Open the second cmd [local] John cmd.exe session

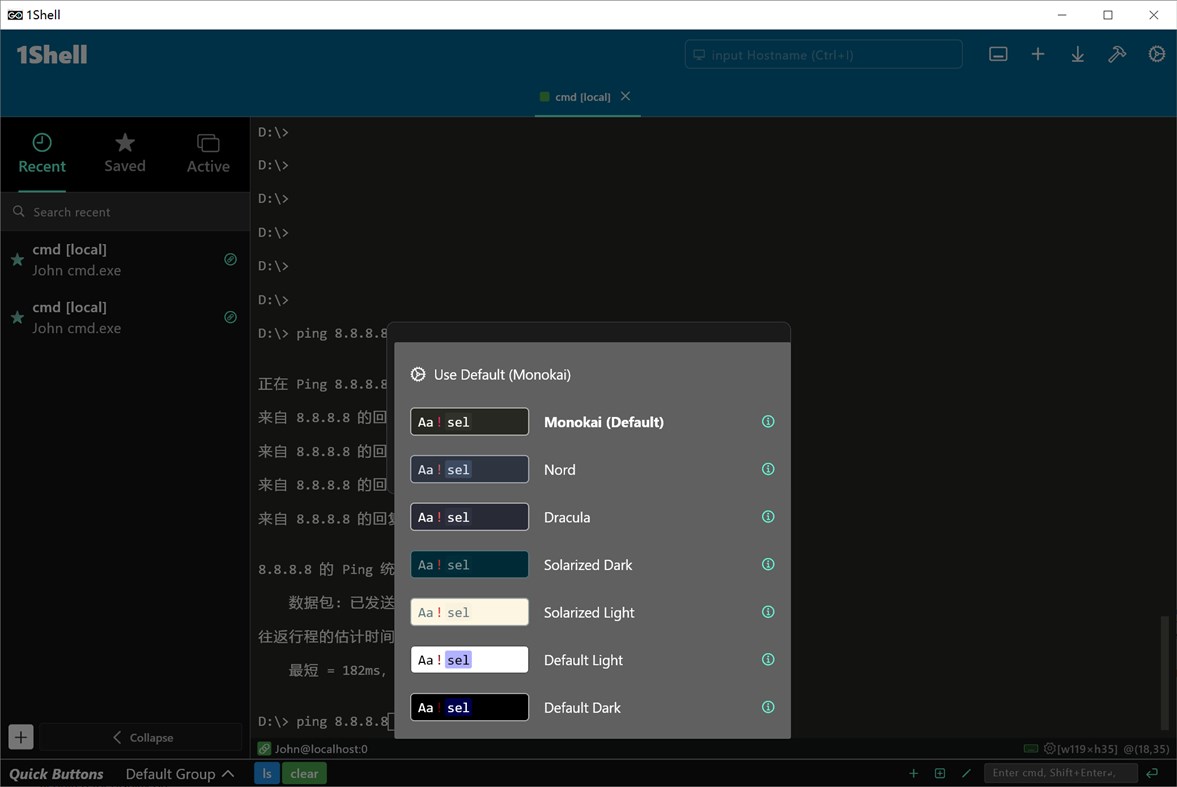pos(125,318)
